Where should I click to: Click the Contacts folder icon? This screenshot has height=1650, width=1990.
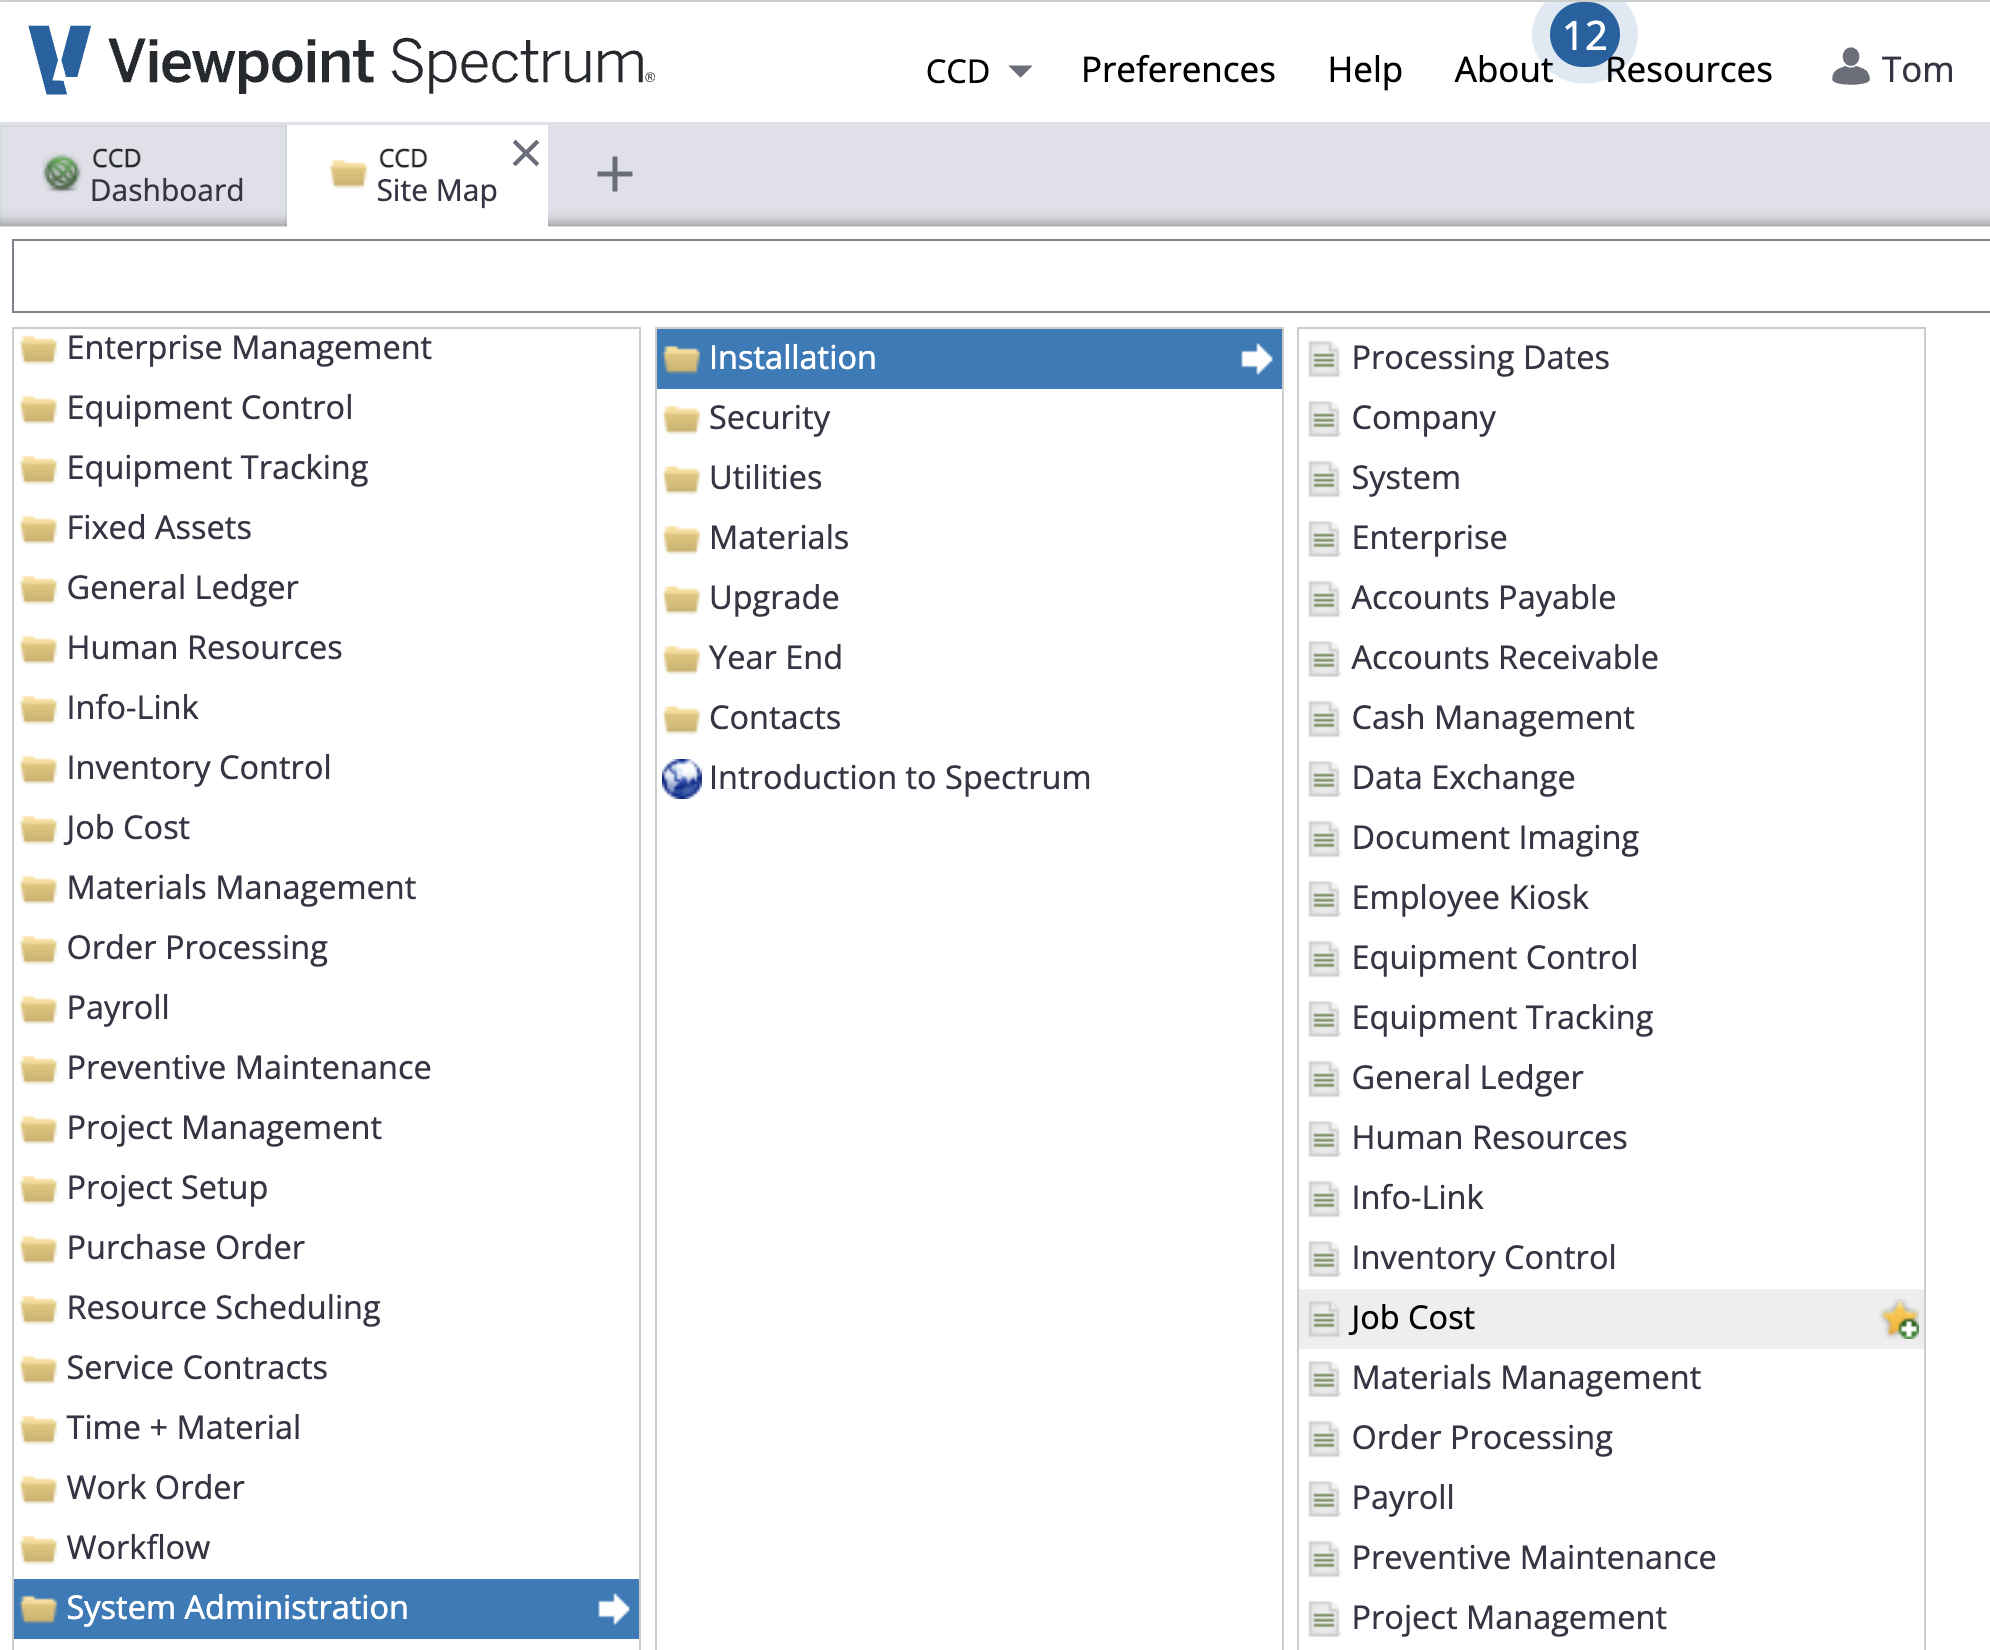681,719
